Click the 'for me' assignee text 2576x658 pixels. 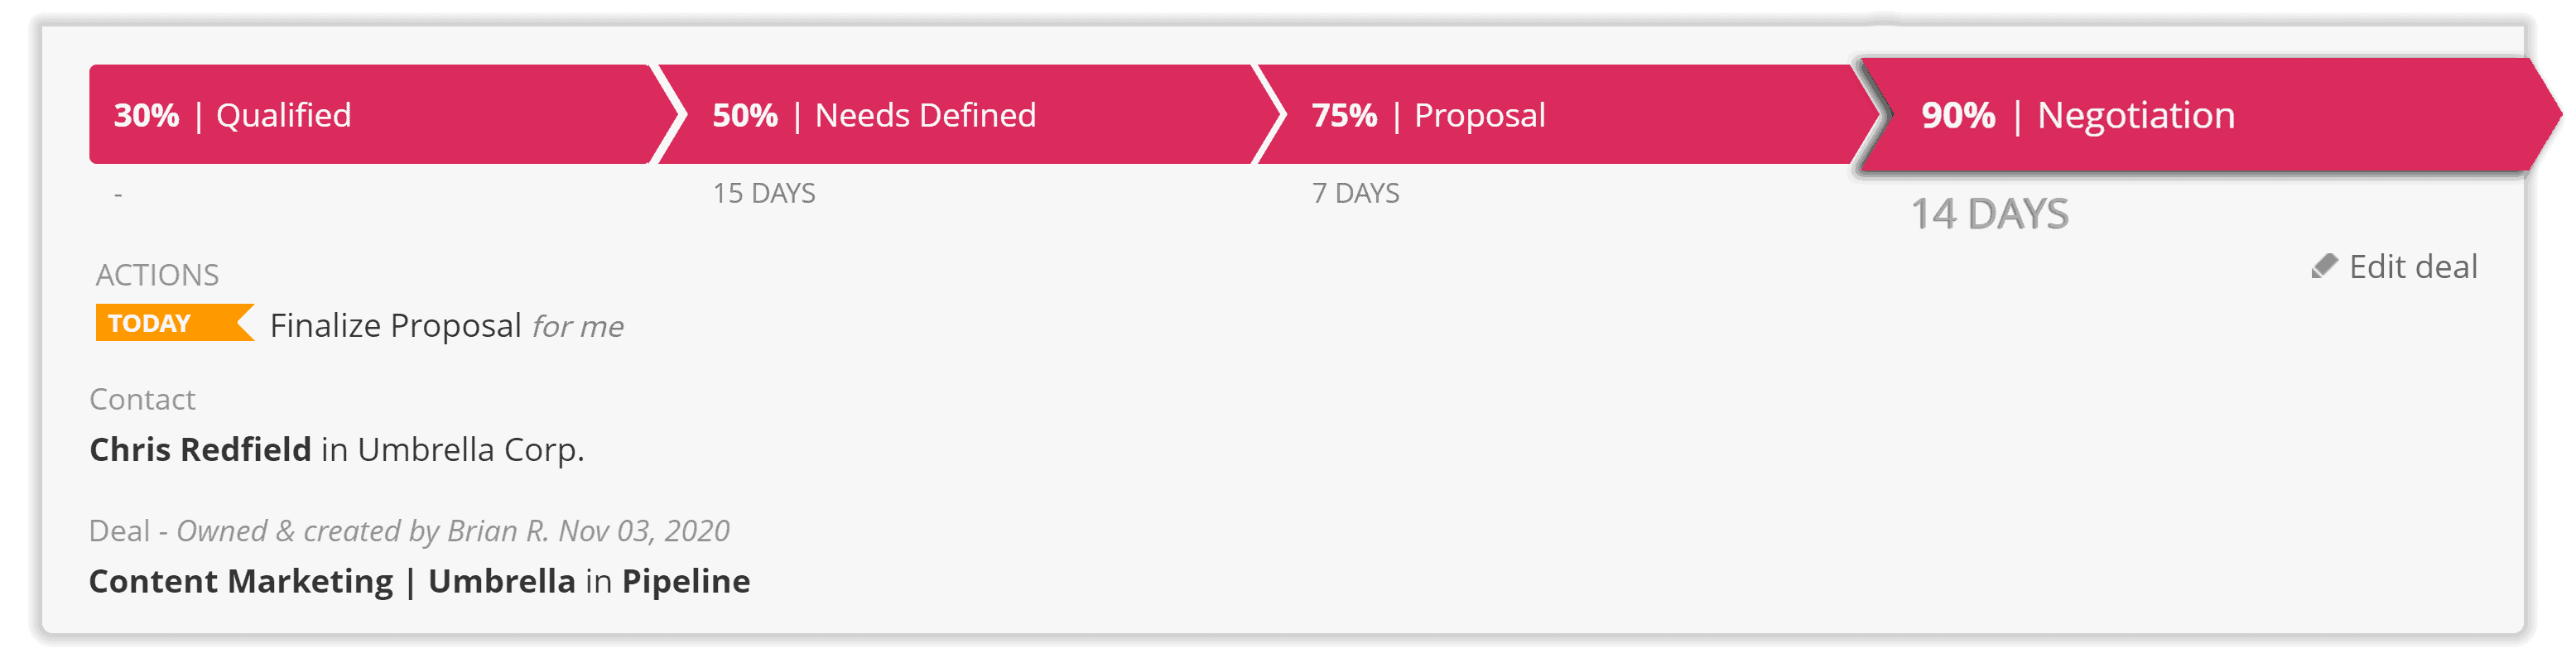(x=578, y=327)
